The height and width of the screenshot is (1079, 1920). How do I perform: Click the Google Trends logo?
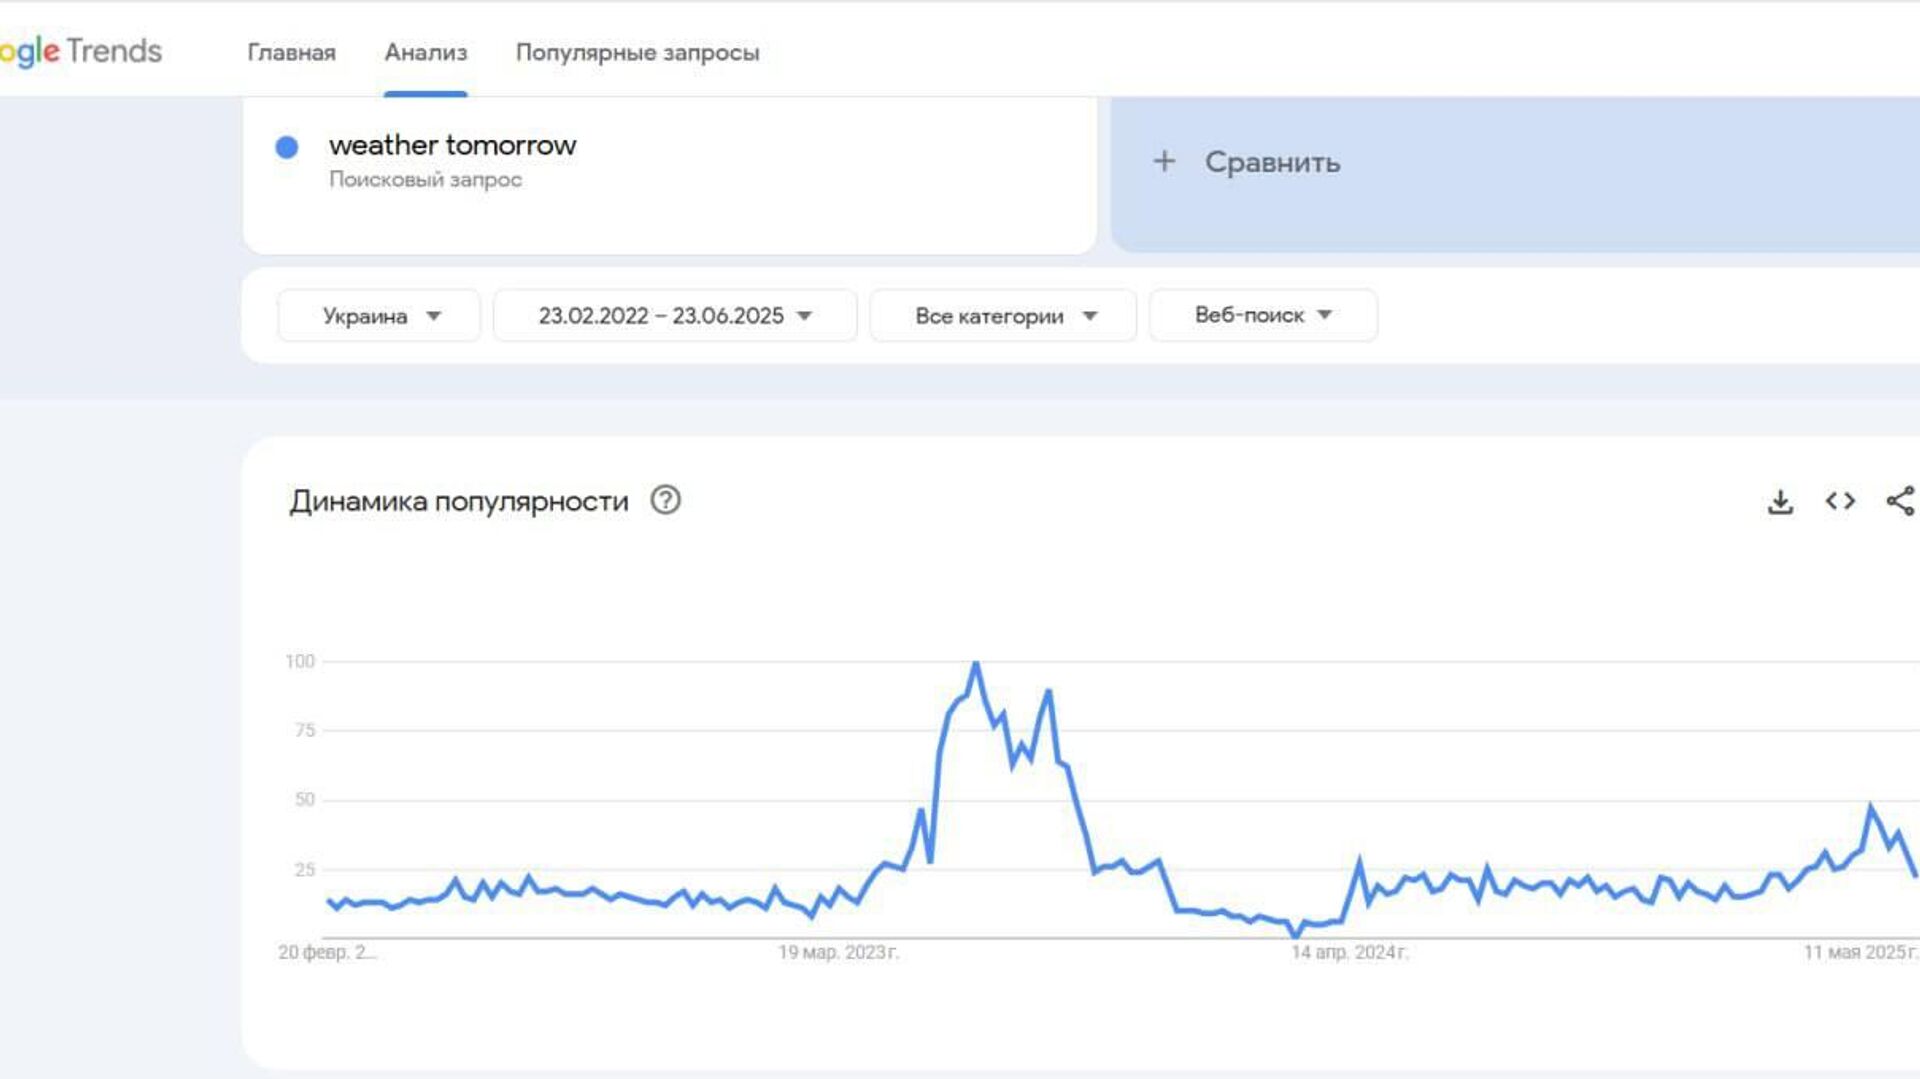tap(80, 51)
